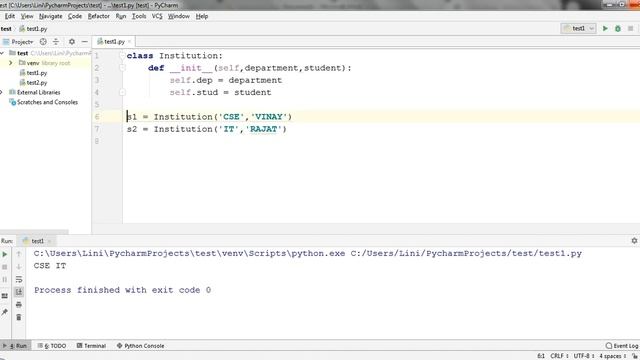This screenshot has height=360, width=640.
Task: Open the Run panel settings gear
Action: pos(634,241)
